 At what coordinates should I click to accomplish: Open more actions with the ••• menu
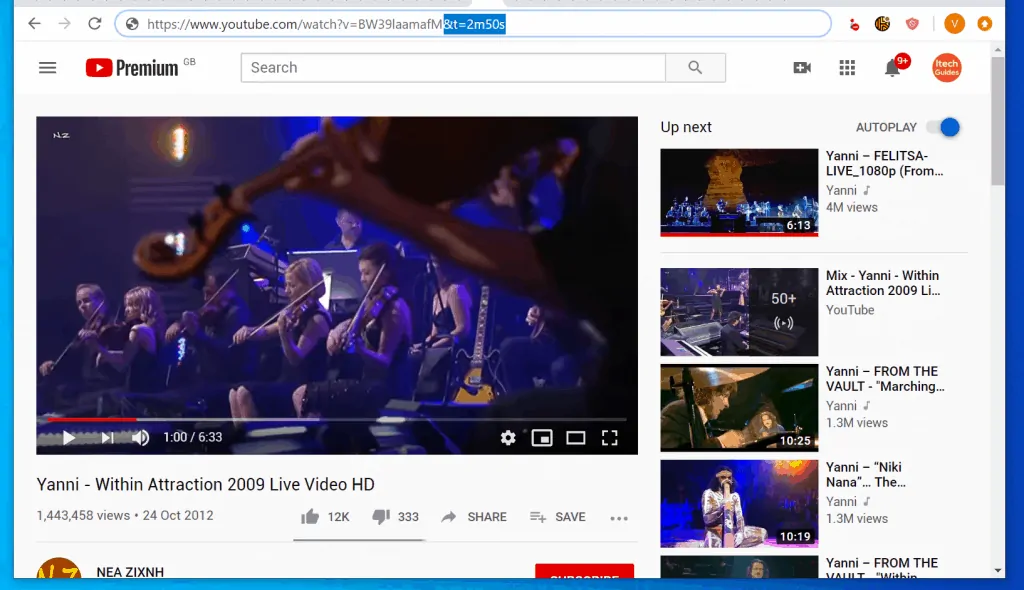[x=619, y=517]
